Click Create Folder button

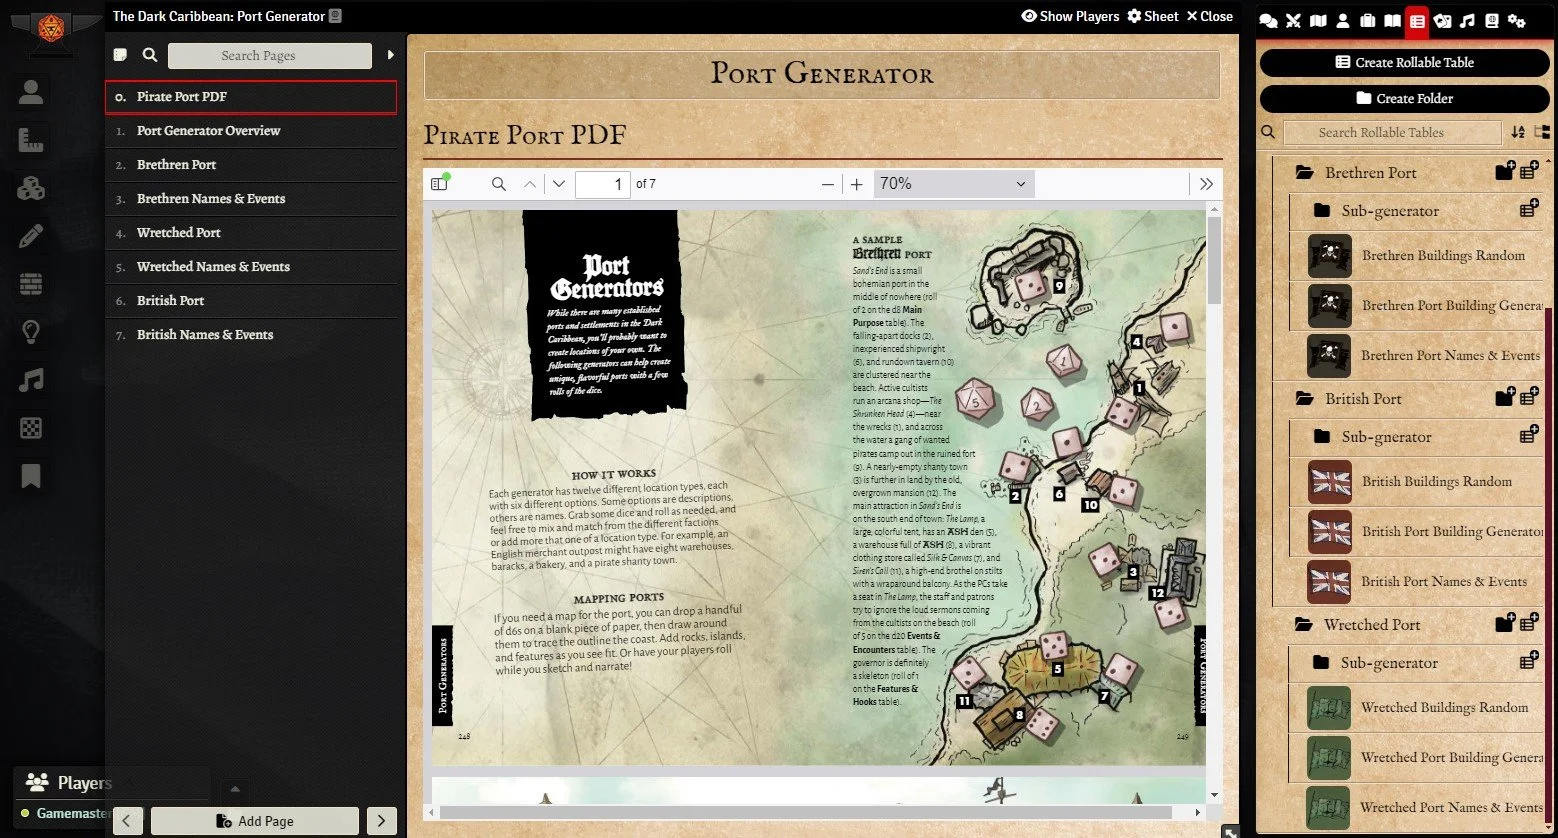tap(1404, 98)
